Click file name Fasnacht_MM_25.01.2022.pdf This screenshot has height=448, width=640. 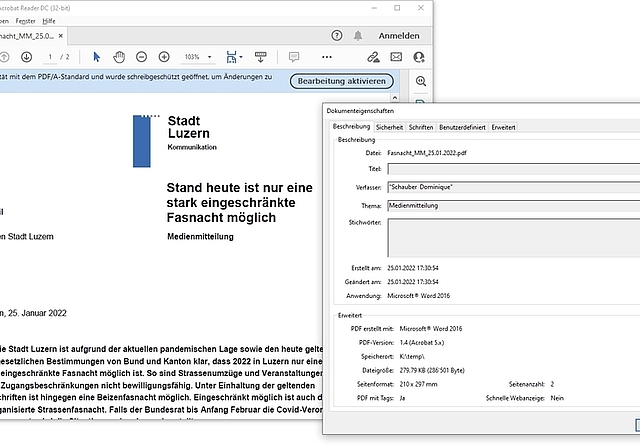coord(427,153)
